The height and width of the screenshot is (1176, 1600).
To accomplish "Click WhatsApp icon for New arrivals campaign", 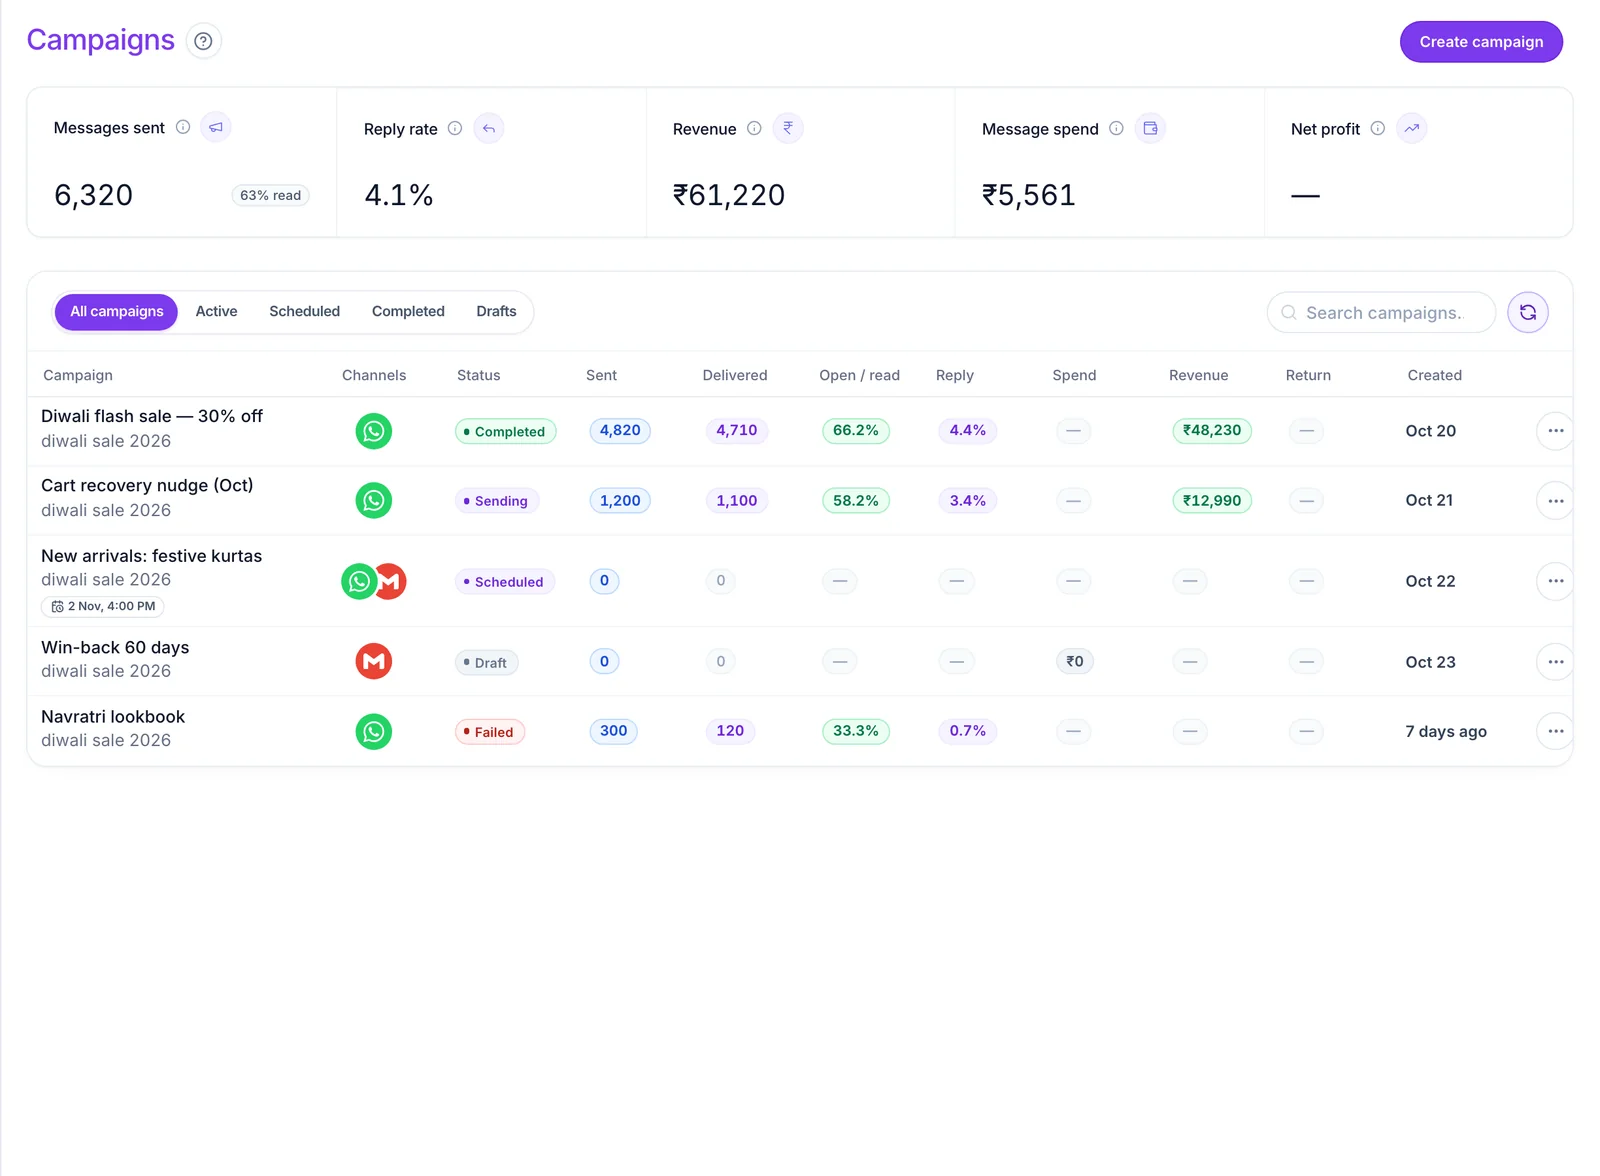I will point(358,581).
